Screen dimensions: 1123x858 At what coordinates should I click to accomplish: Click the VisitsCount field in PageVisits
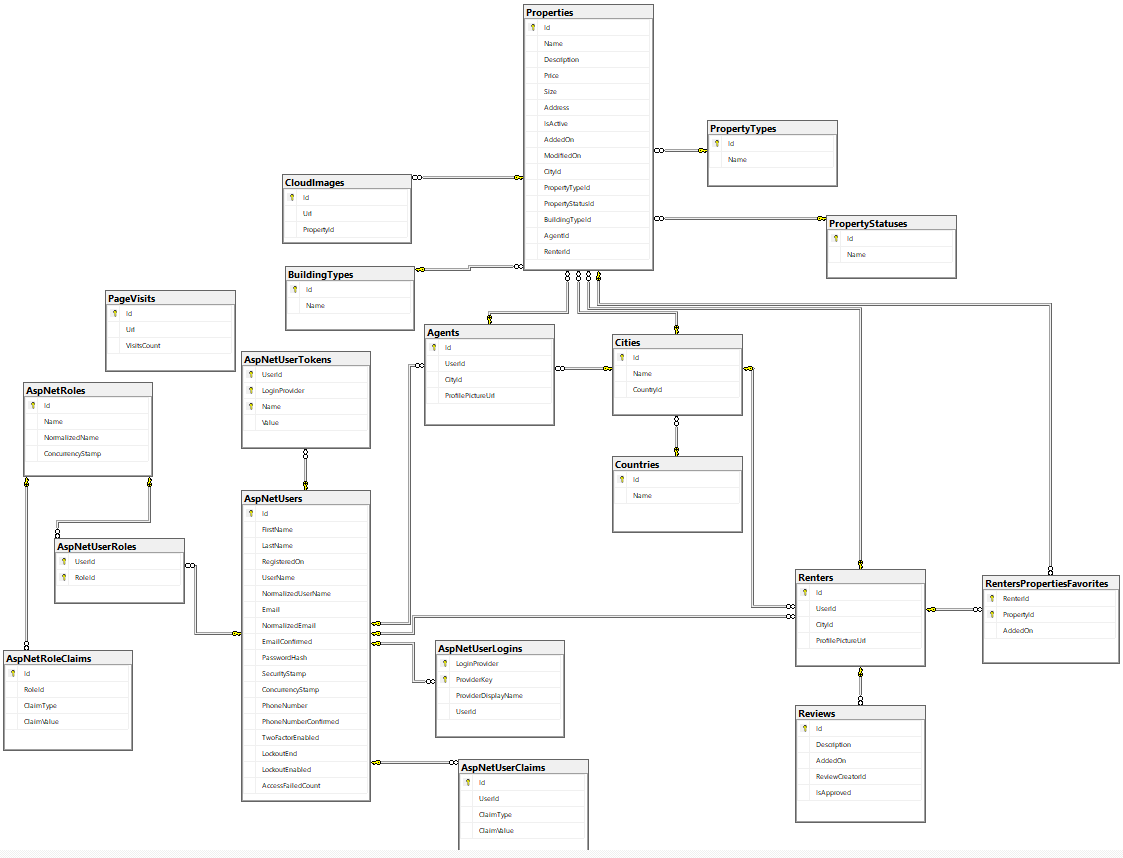point(144,345)
